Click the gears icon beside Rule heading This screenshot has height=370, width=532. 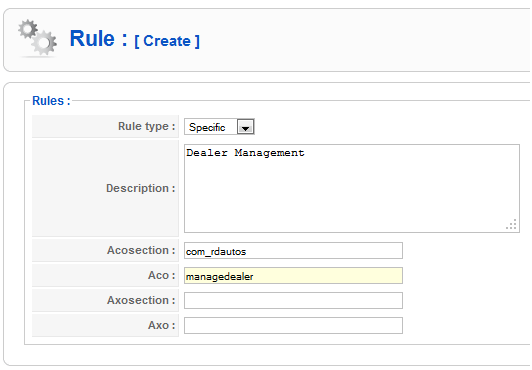click(37, 38)
